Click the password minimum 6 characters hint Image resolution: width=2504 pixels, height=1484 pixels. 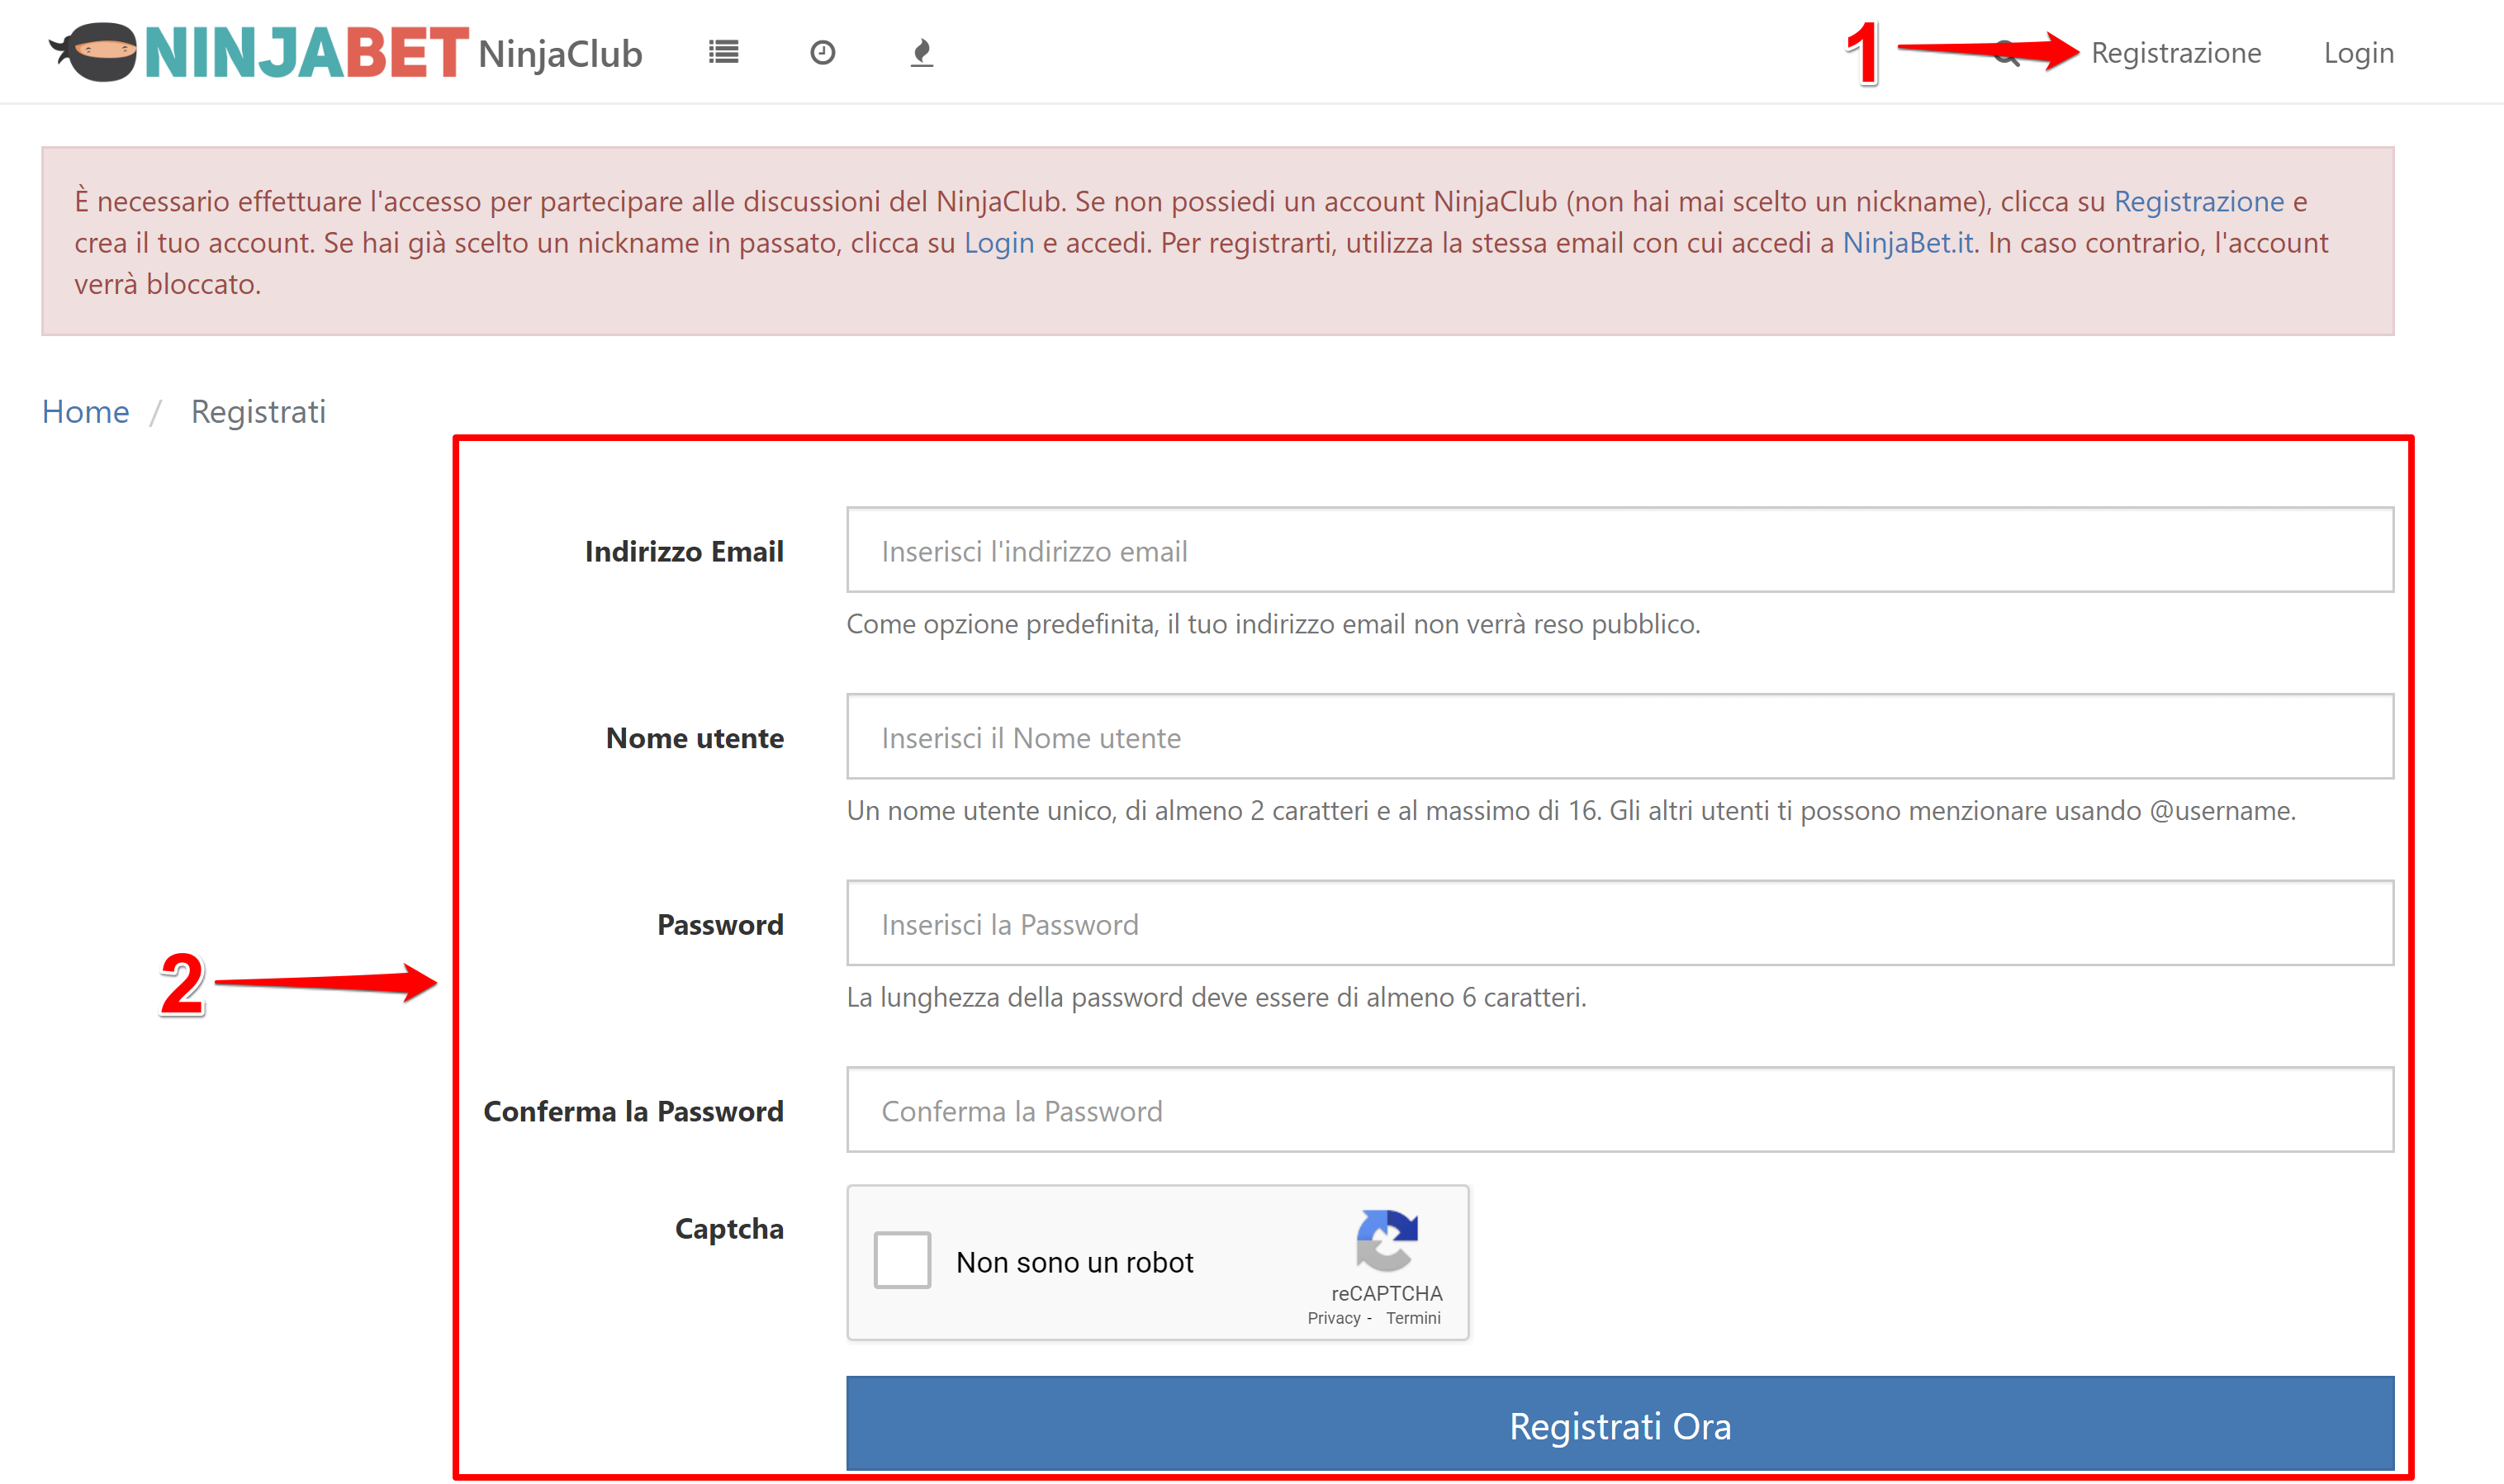tap(1216, 998)
